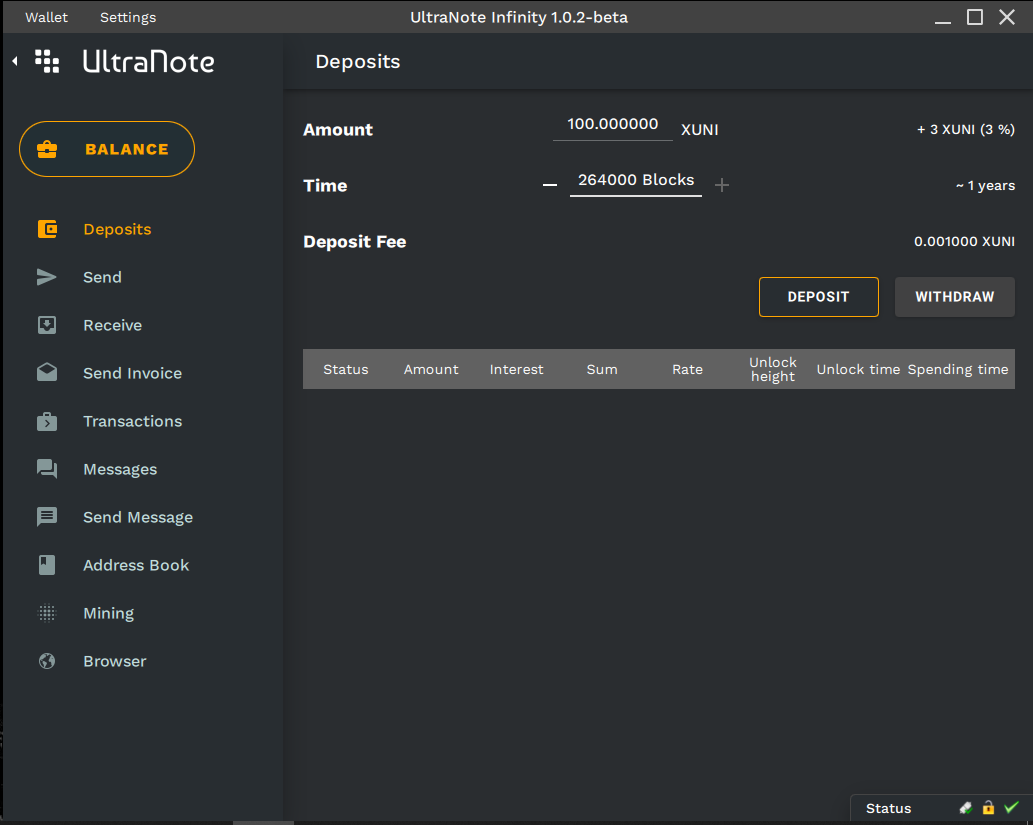
Task: Click the '+ 3 XUNI (3 %)' interest text
Action: click(x=966, y=130)
